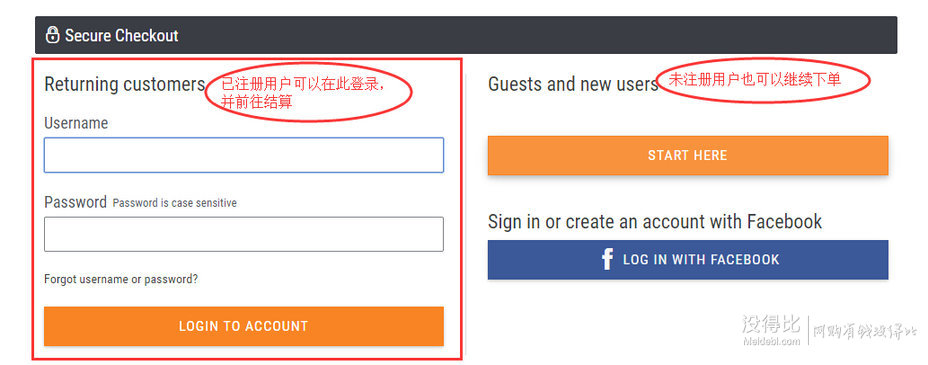Image resolution: width=928 pixels, height=365 pixels.
Task: Click the Password field label
Action: (75, 202)
